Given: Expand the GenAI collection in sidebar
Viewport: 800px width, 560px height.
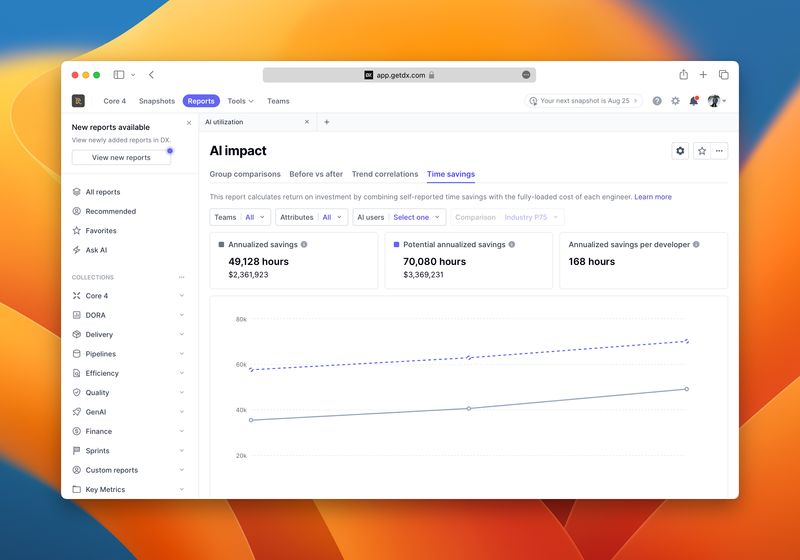Looking at the screenshot, I should coord(181,412).
